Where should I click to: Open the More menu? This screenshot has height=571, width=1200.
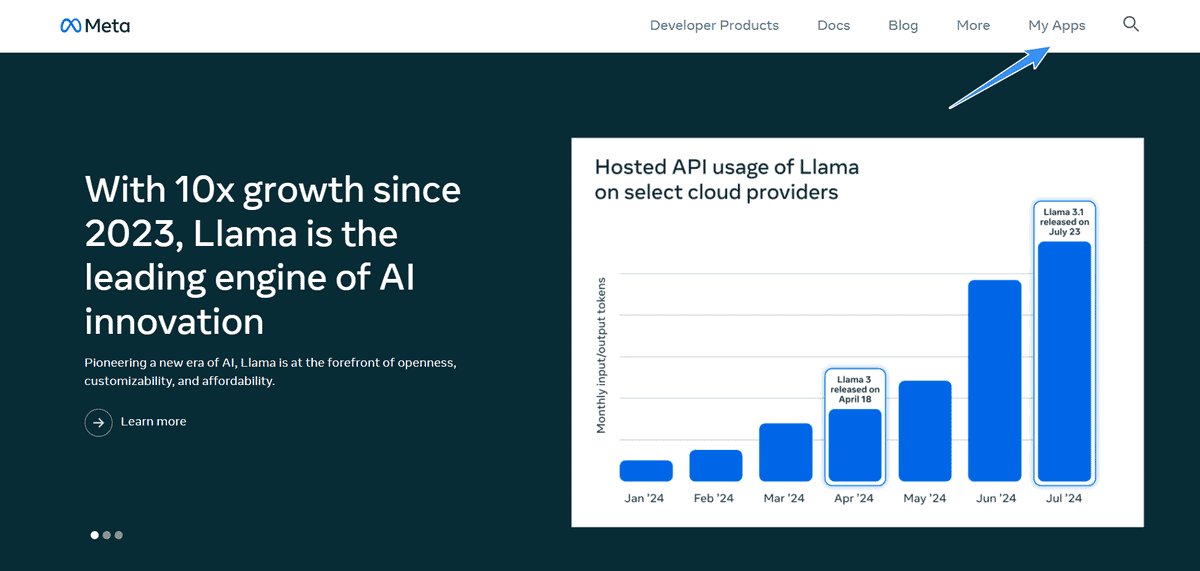[973, 26]
